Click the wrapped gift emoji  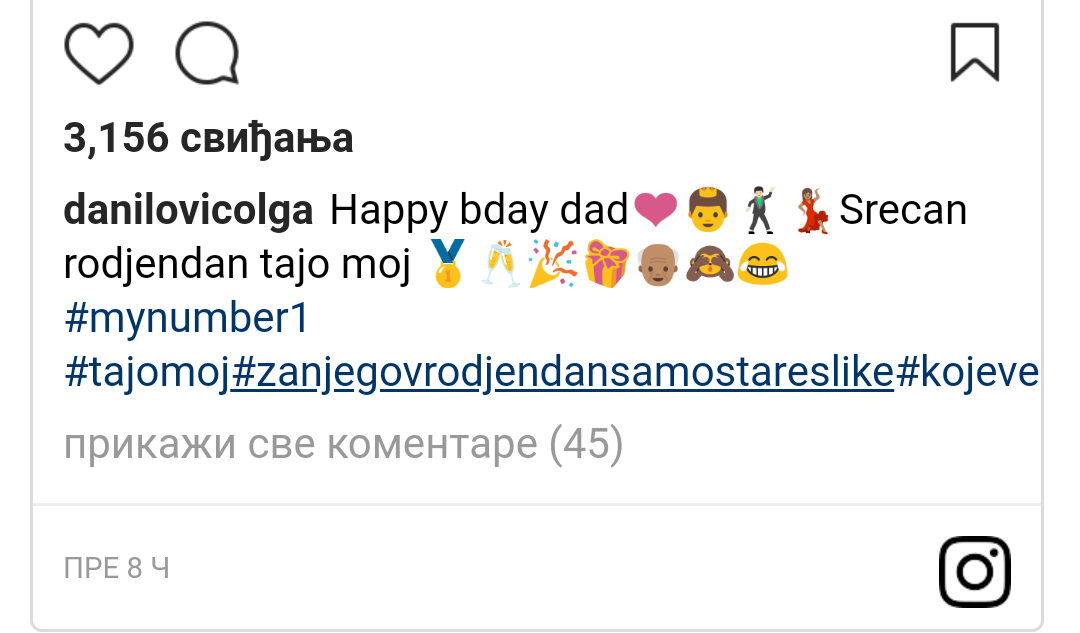click(x=606, y=264)
